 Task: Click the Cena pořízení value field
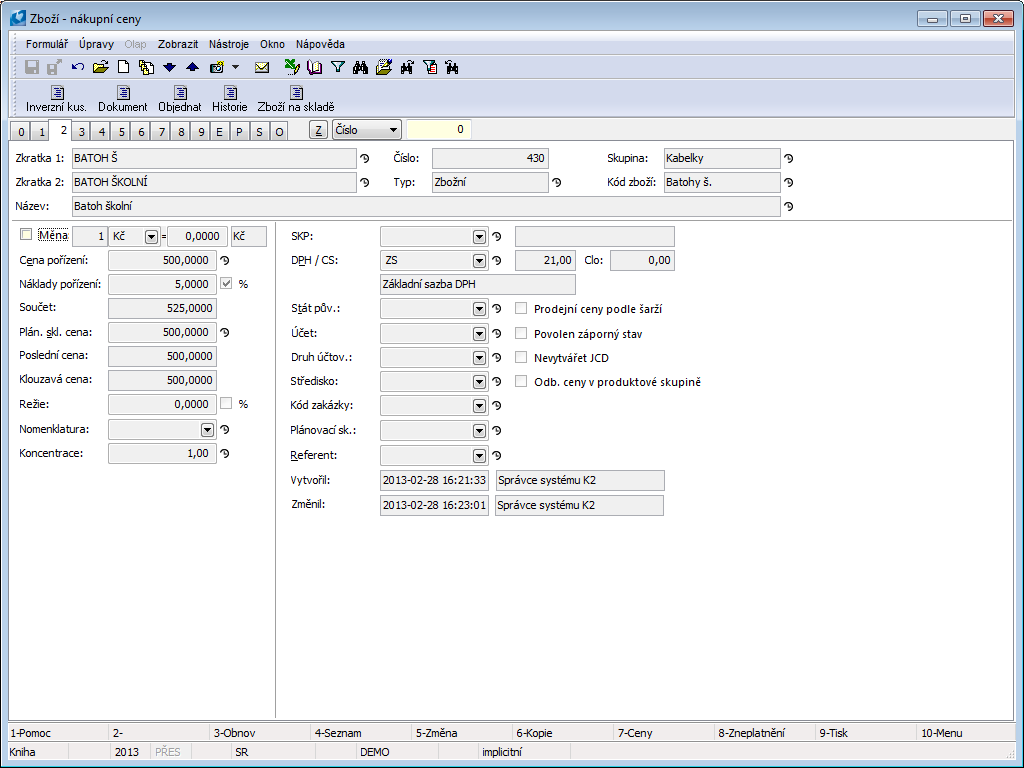(x=161, y=260)
